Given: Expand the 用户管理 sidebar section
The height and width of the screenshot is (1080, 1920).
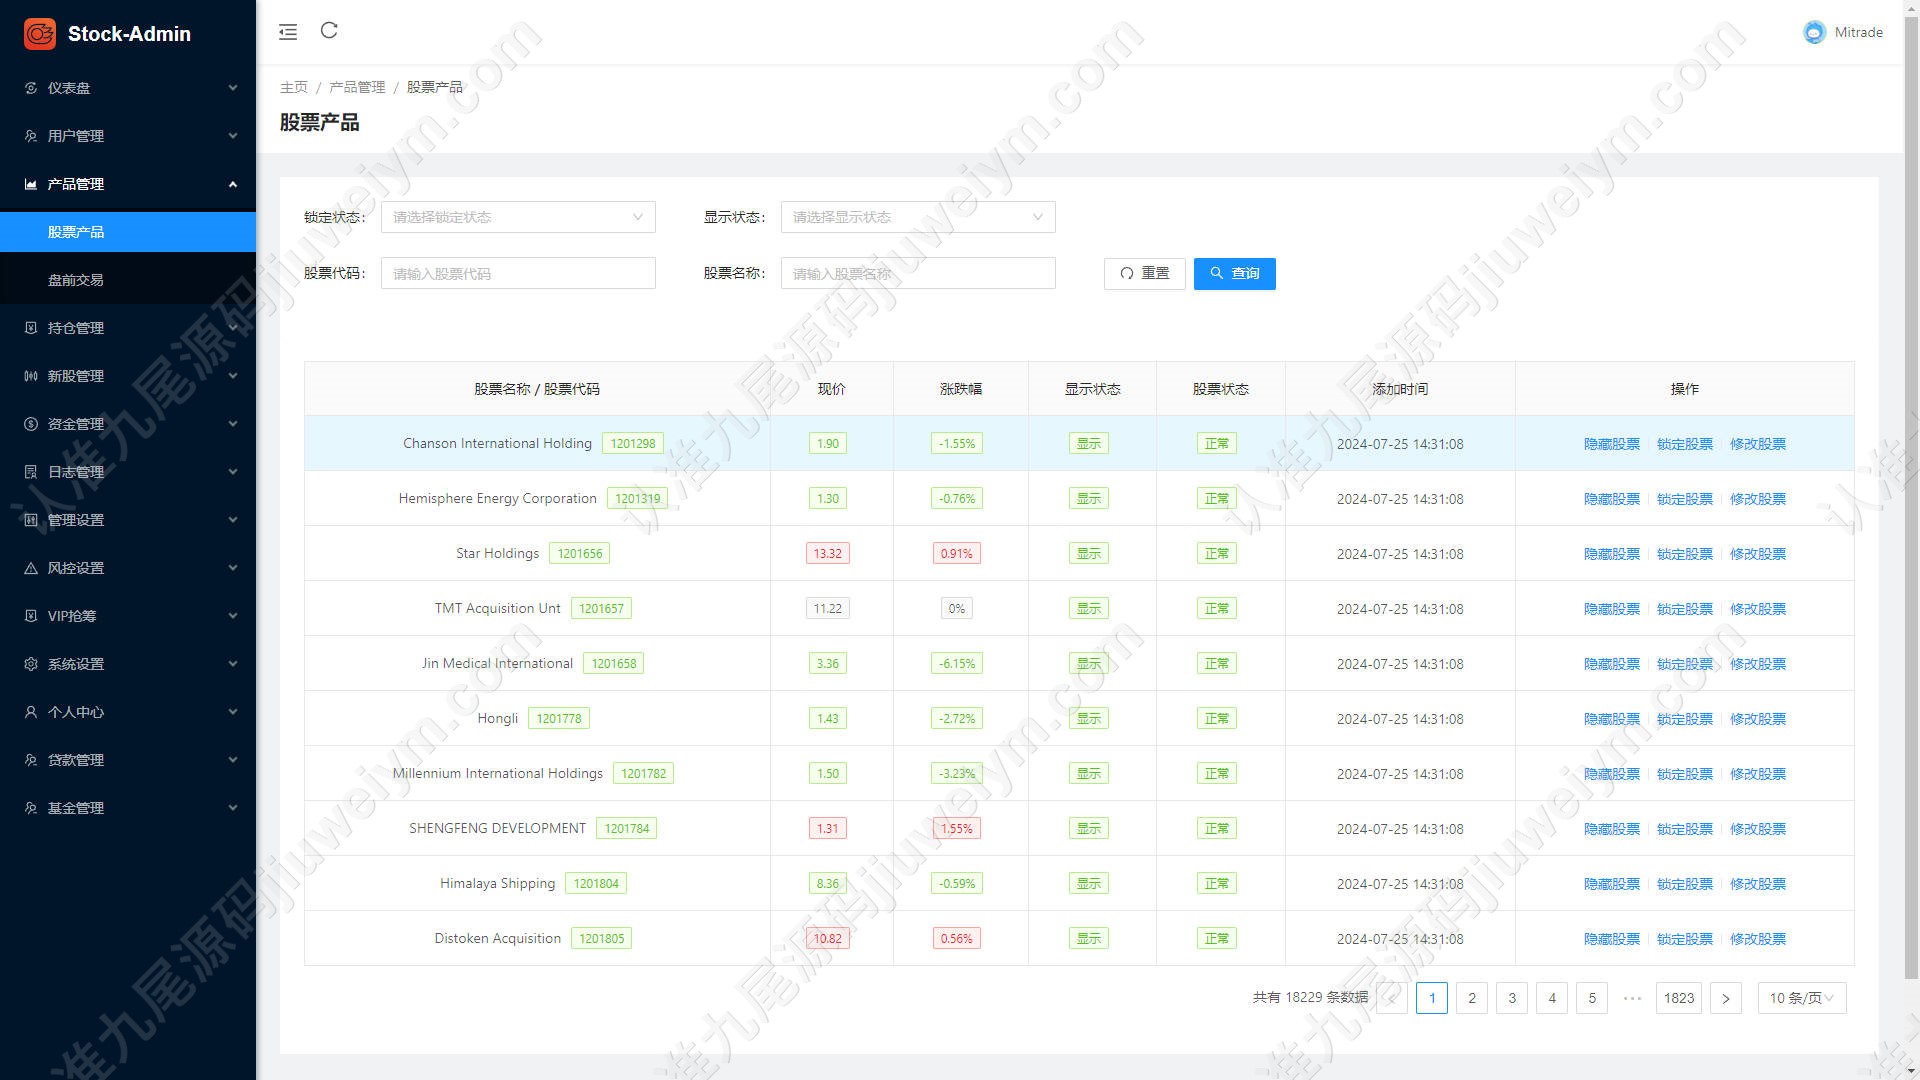Looking at the screenshot, I should point(128,136).
